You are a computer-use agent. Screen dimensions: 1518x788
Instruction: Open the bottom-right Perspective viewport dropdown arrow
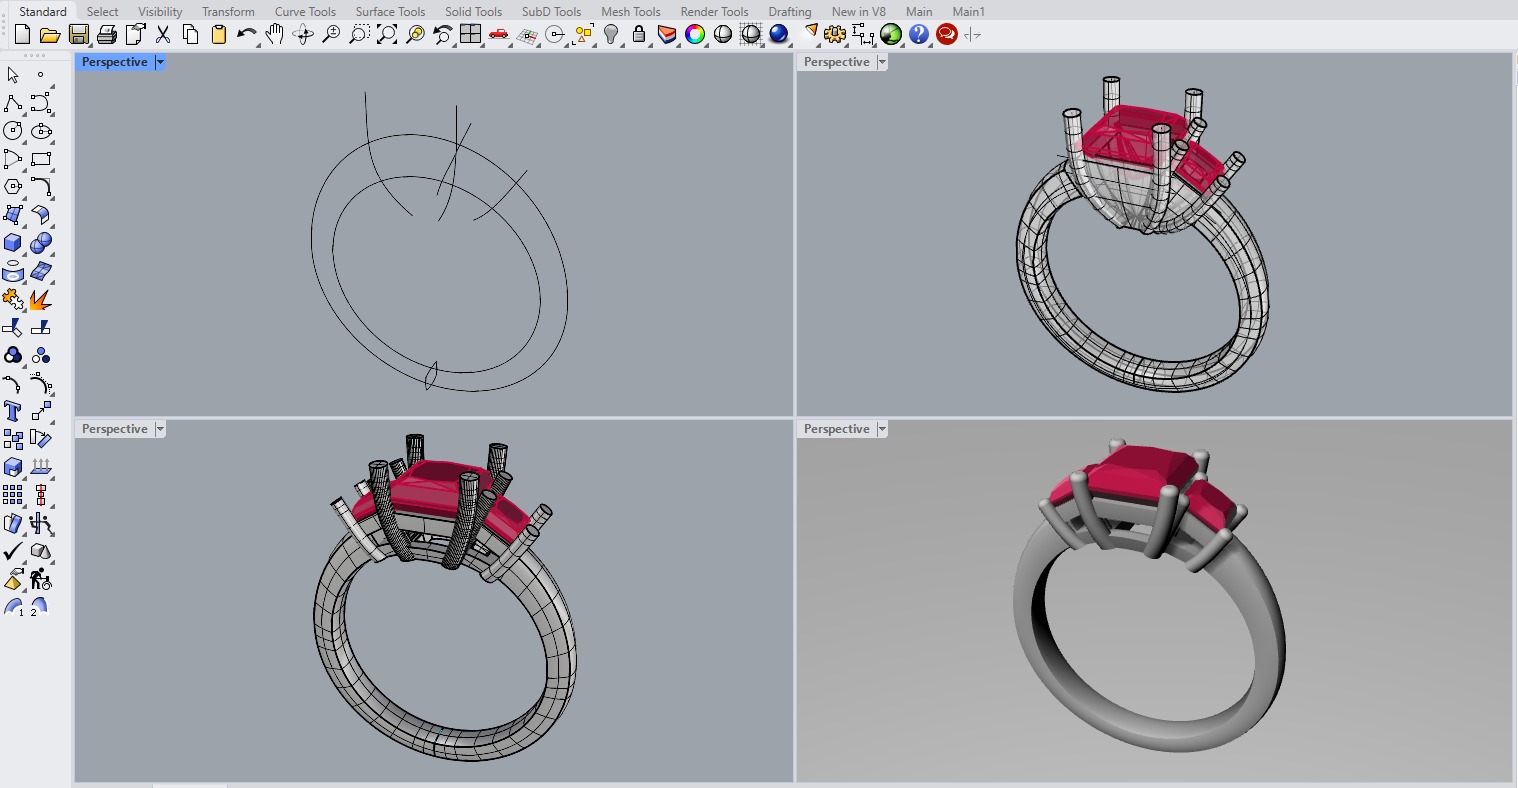pos(882,429)
